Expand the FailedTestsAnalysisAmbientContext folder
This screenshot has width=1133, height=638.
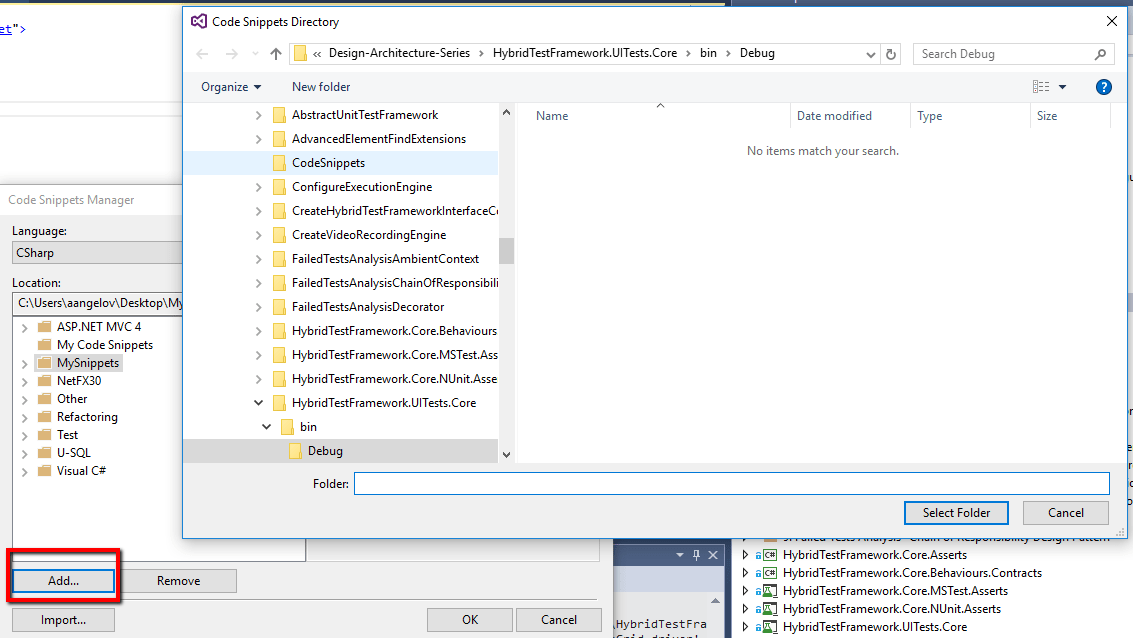click(x=259, y=259)
